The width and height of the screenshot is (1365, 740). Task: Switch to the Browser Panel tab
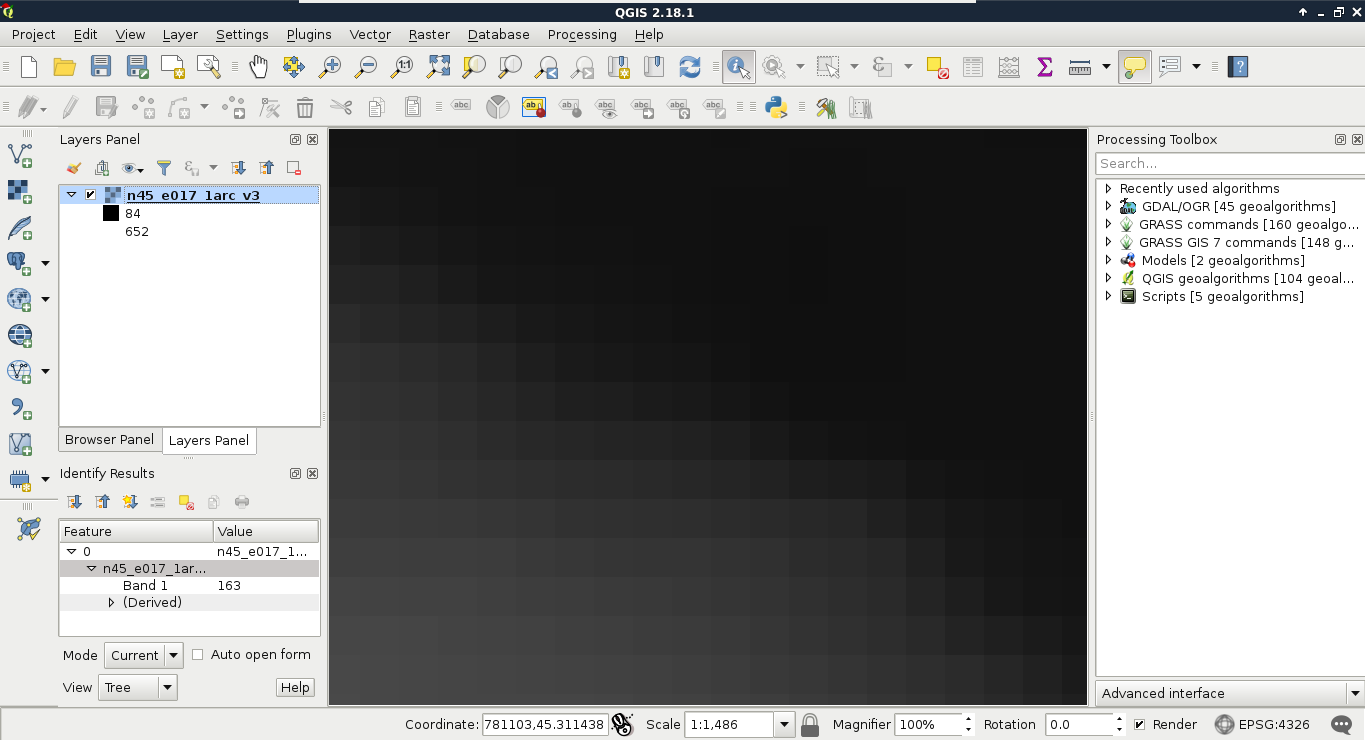[109, 440]
